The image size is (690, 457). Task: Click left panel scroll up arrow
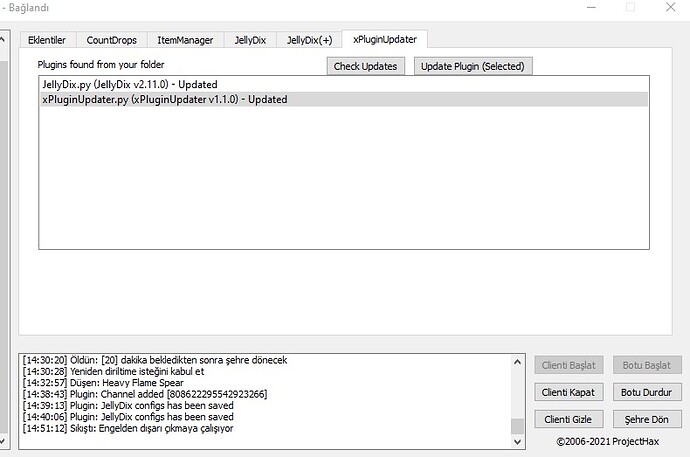pyautogui.click(x=3, y=39)
